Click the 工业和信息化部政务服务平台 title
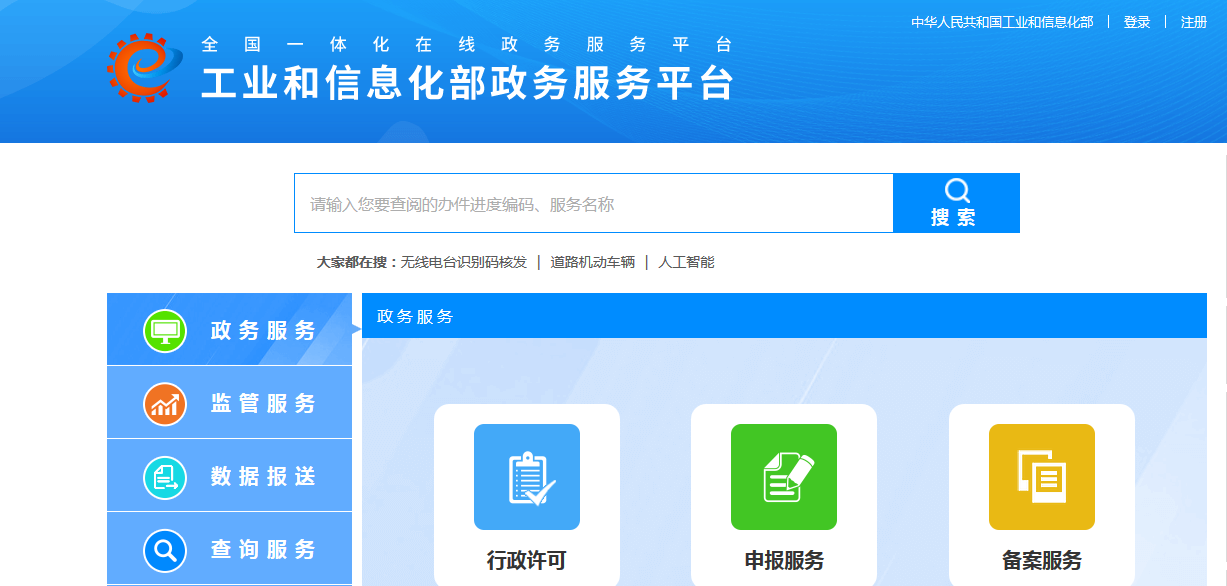This screenshot has width=1227, height=586. click(468, 83)
